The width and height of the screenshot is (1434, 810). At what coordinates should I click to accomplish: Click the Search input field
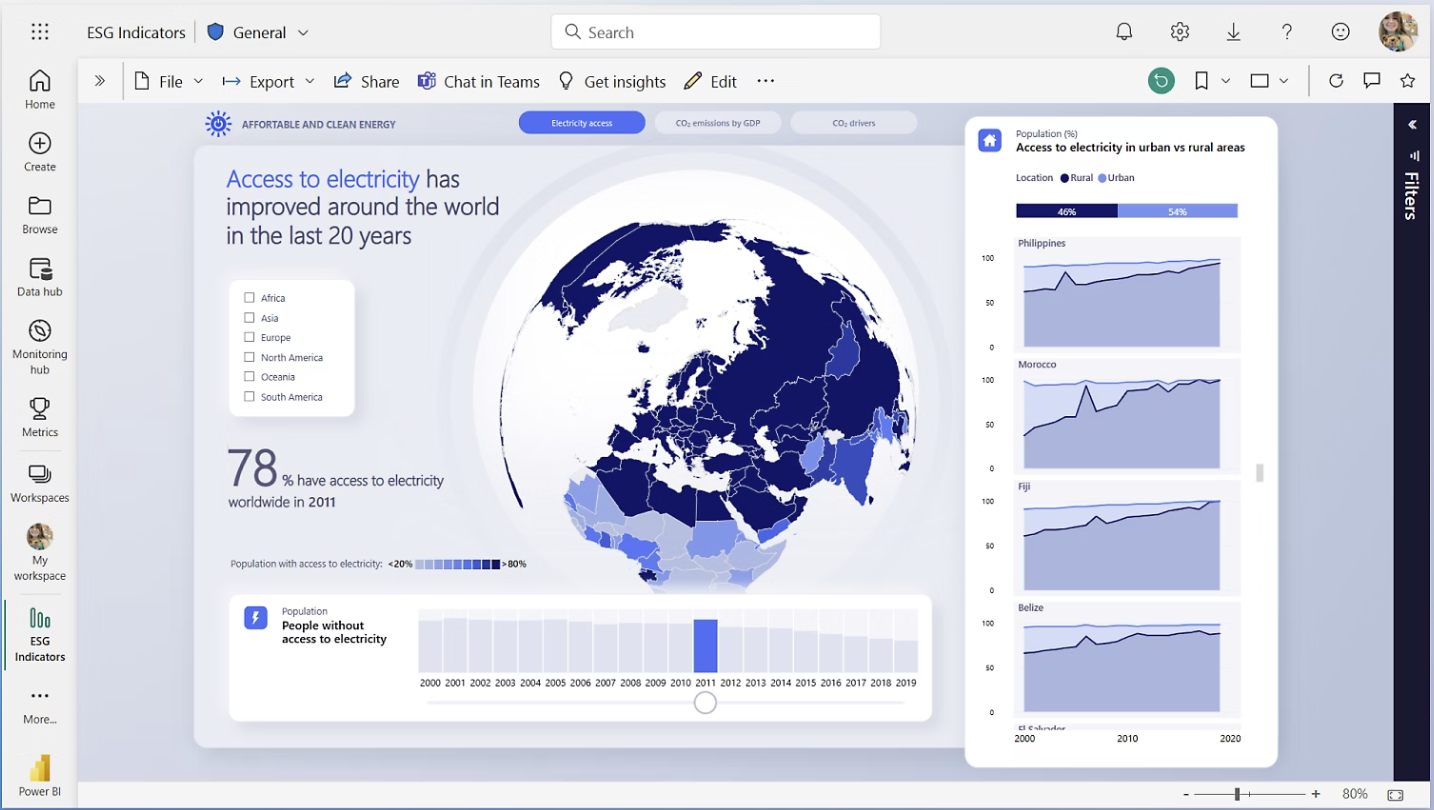[716, 32]
